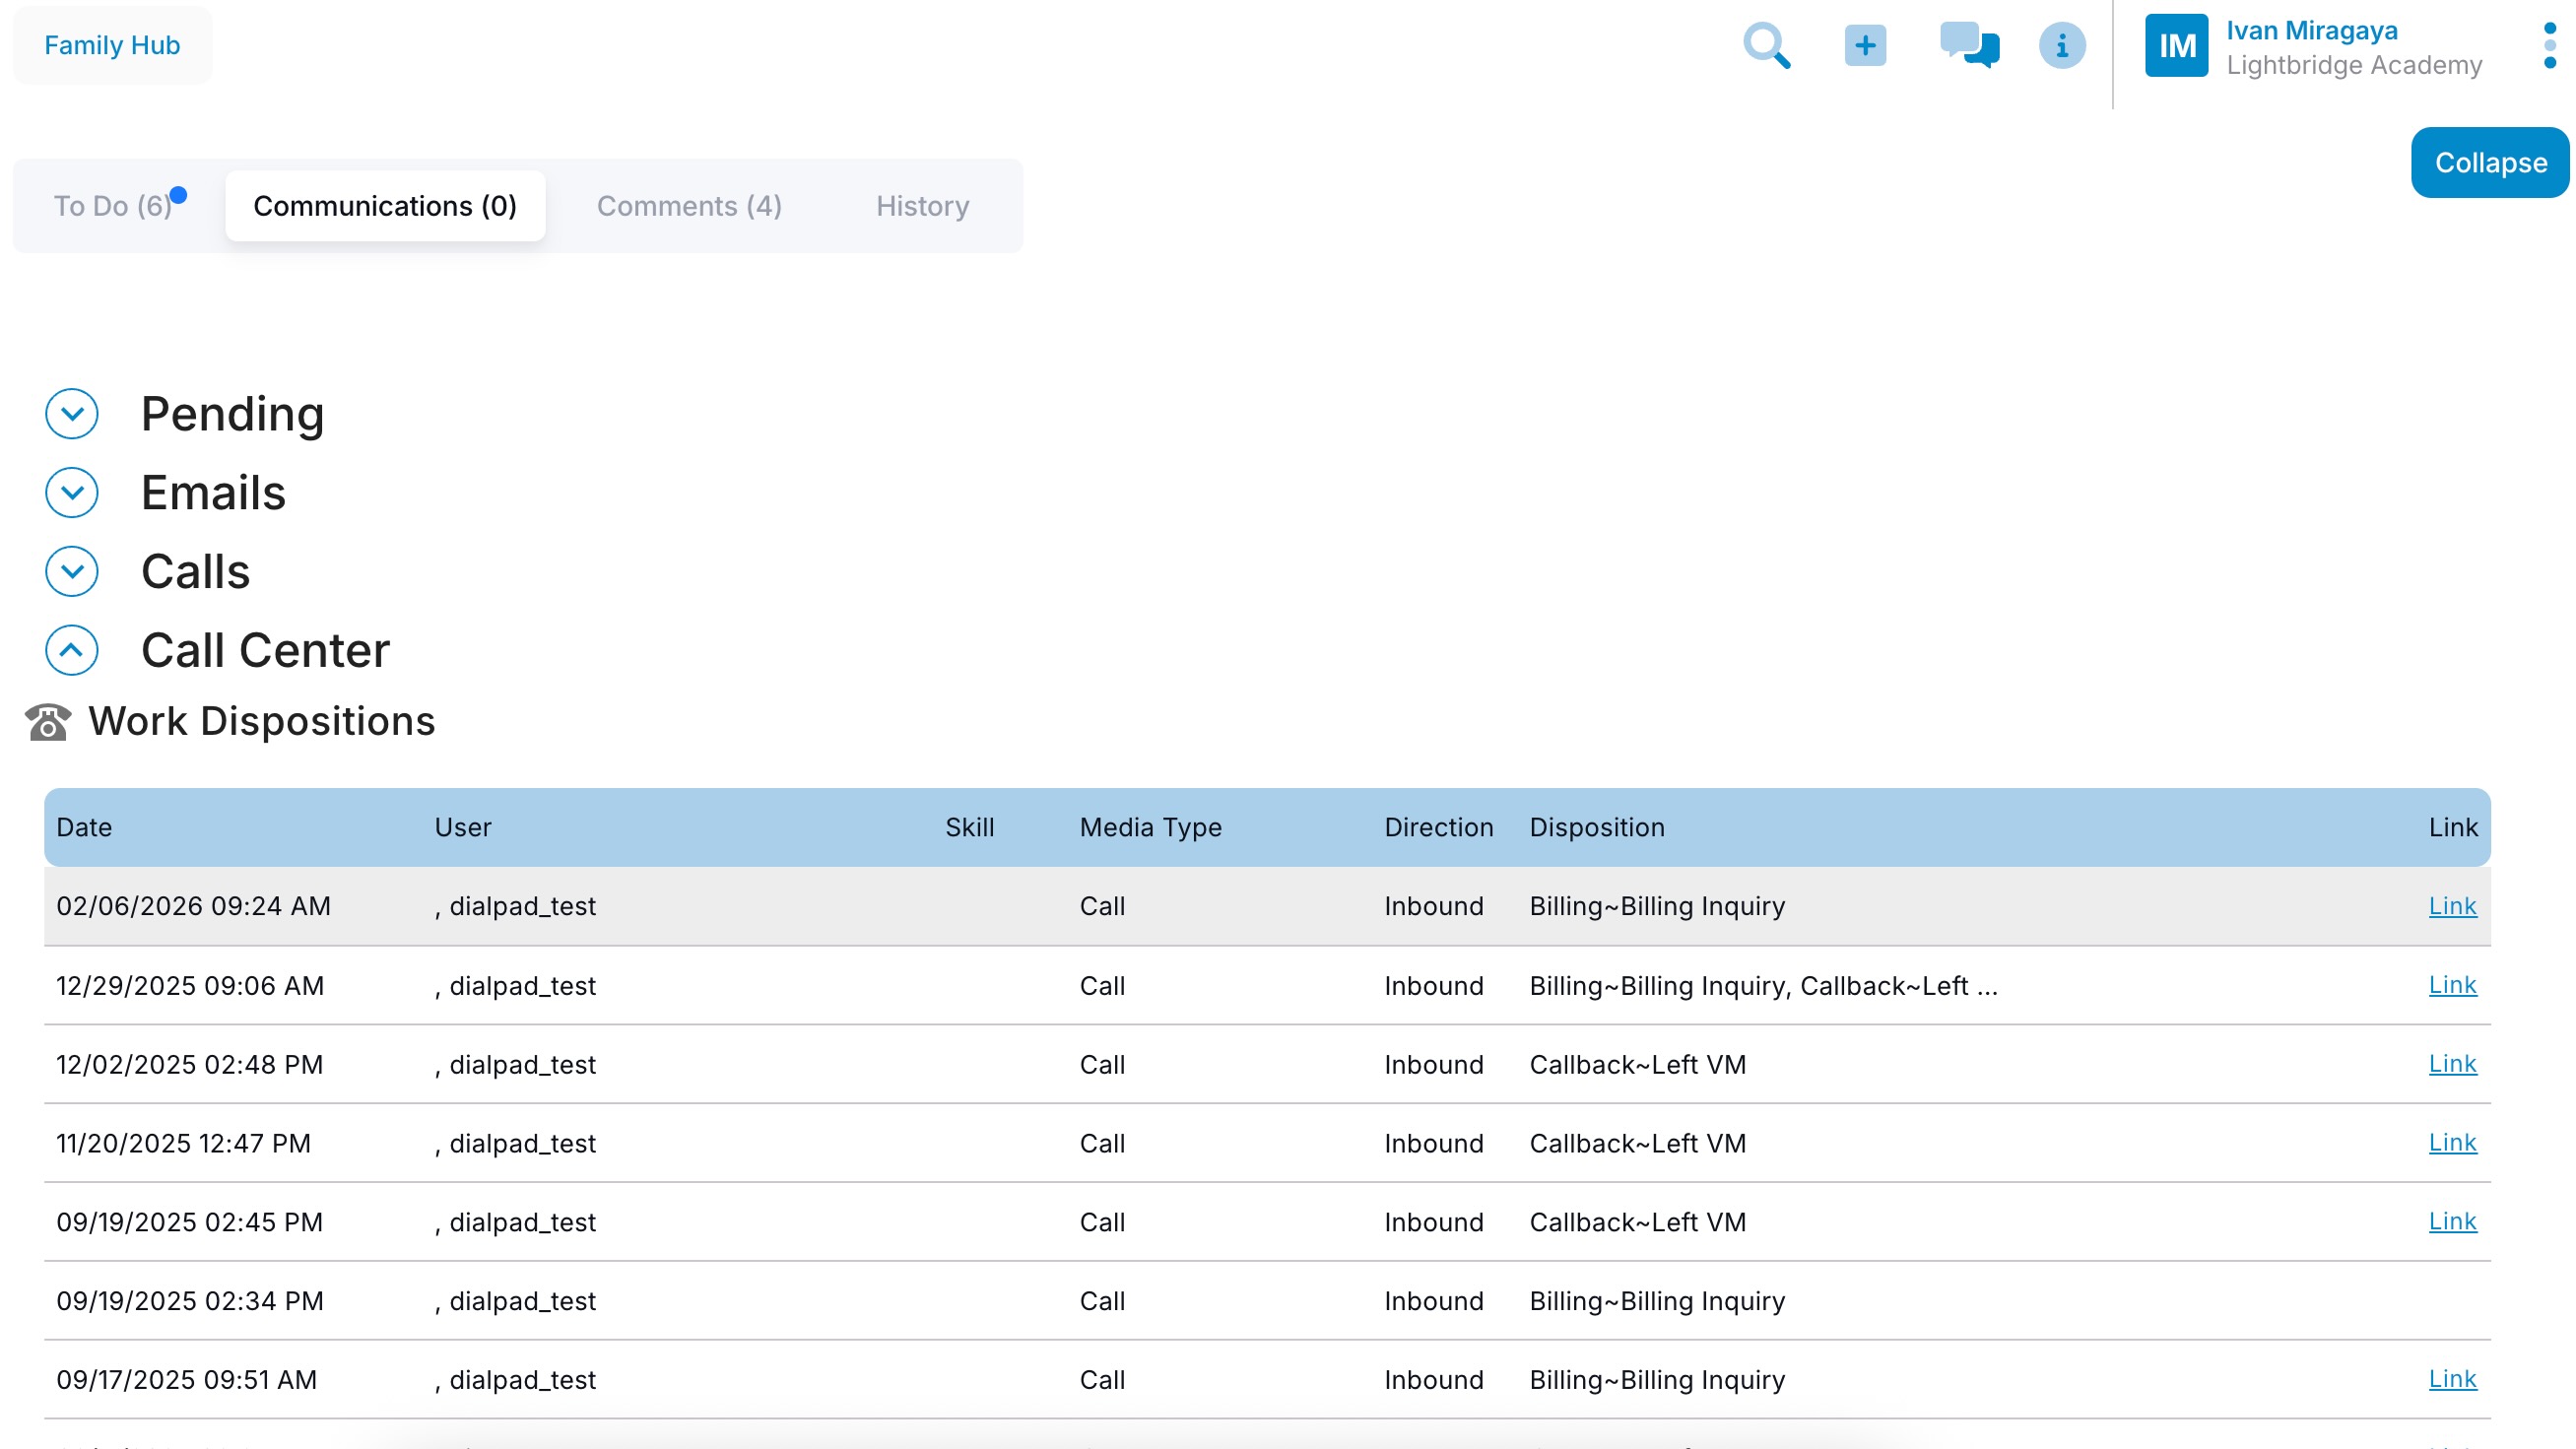Click Callback~Left VM on 11/20/2025 row
Screen dimensions: 2576x1449
click(1637, 1144)
